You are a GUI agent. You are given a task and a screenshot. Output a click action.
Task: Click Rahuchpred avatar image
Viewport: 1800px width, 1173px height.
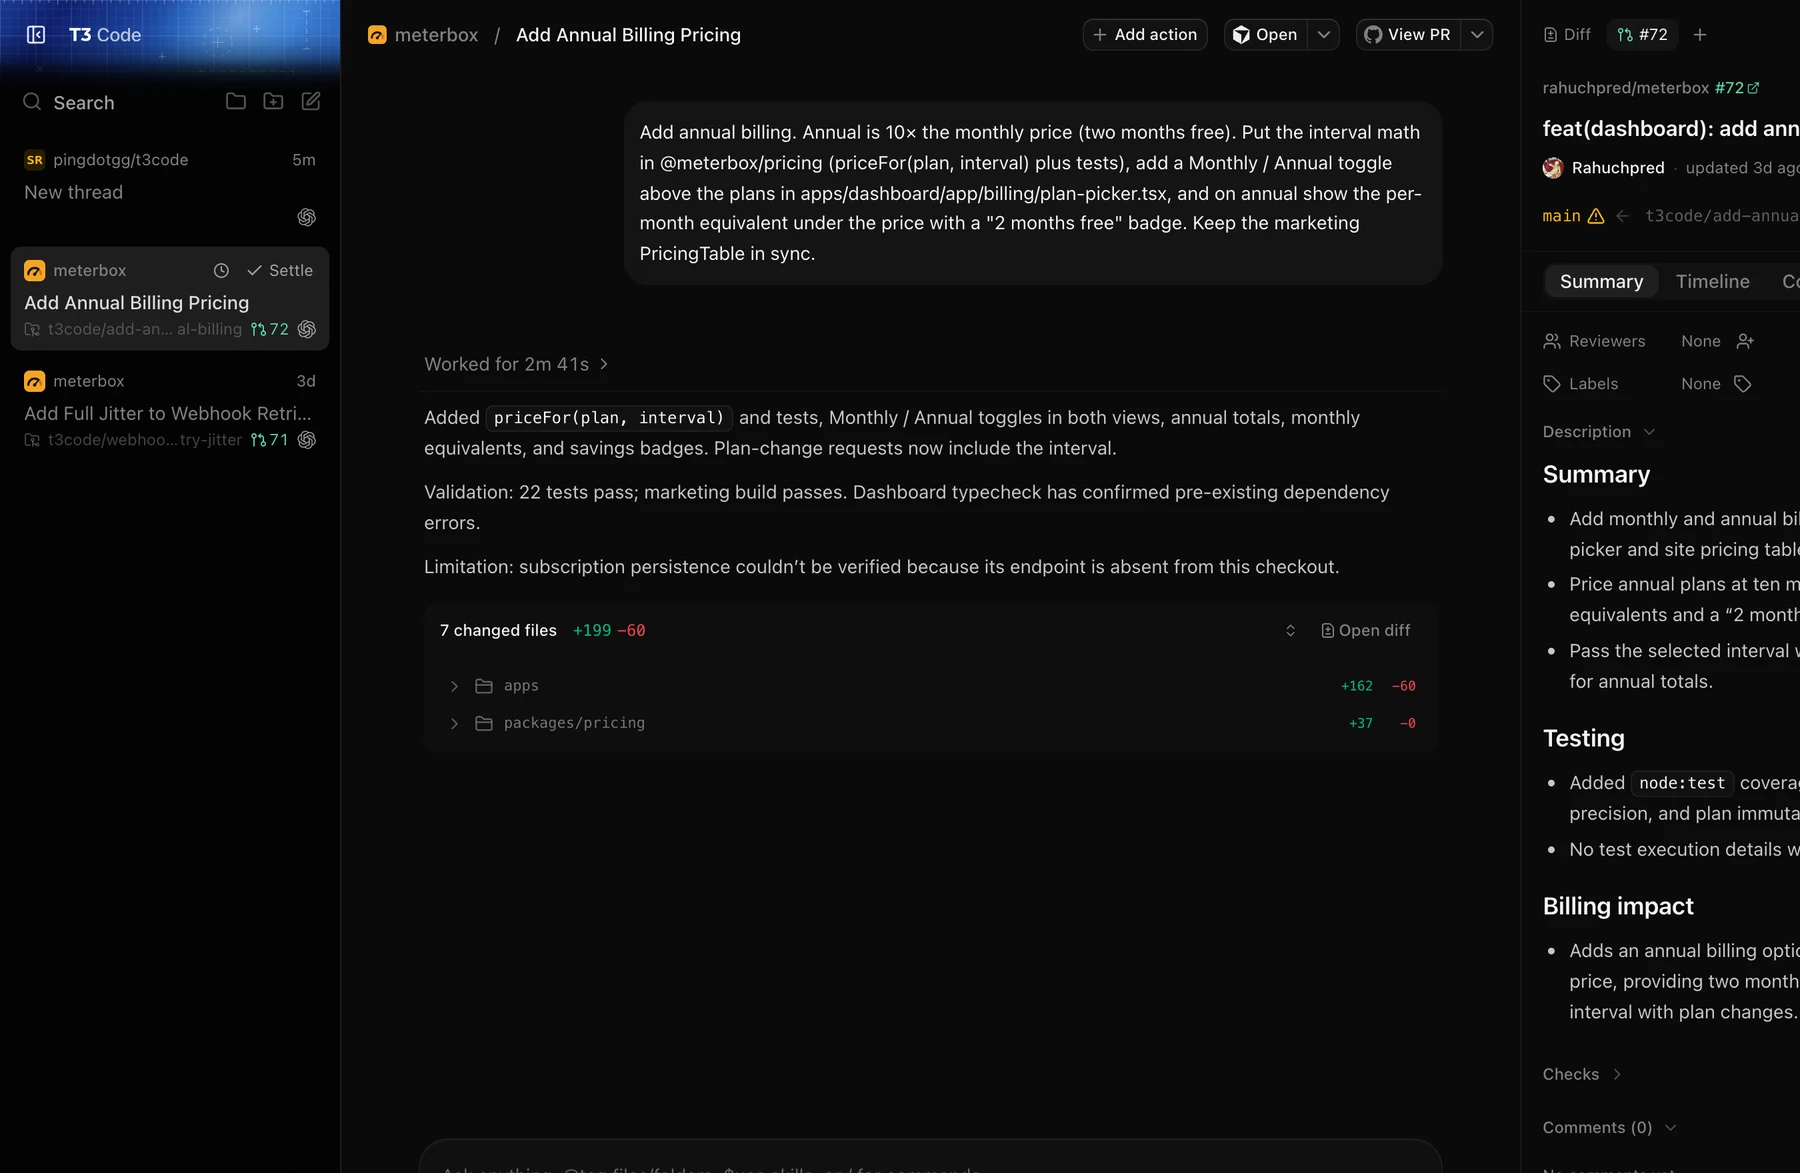(x=1553, y=168)
